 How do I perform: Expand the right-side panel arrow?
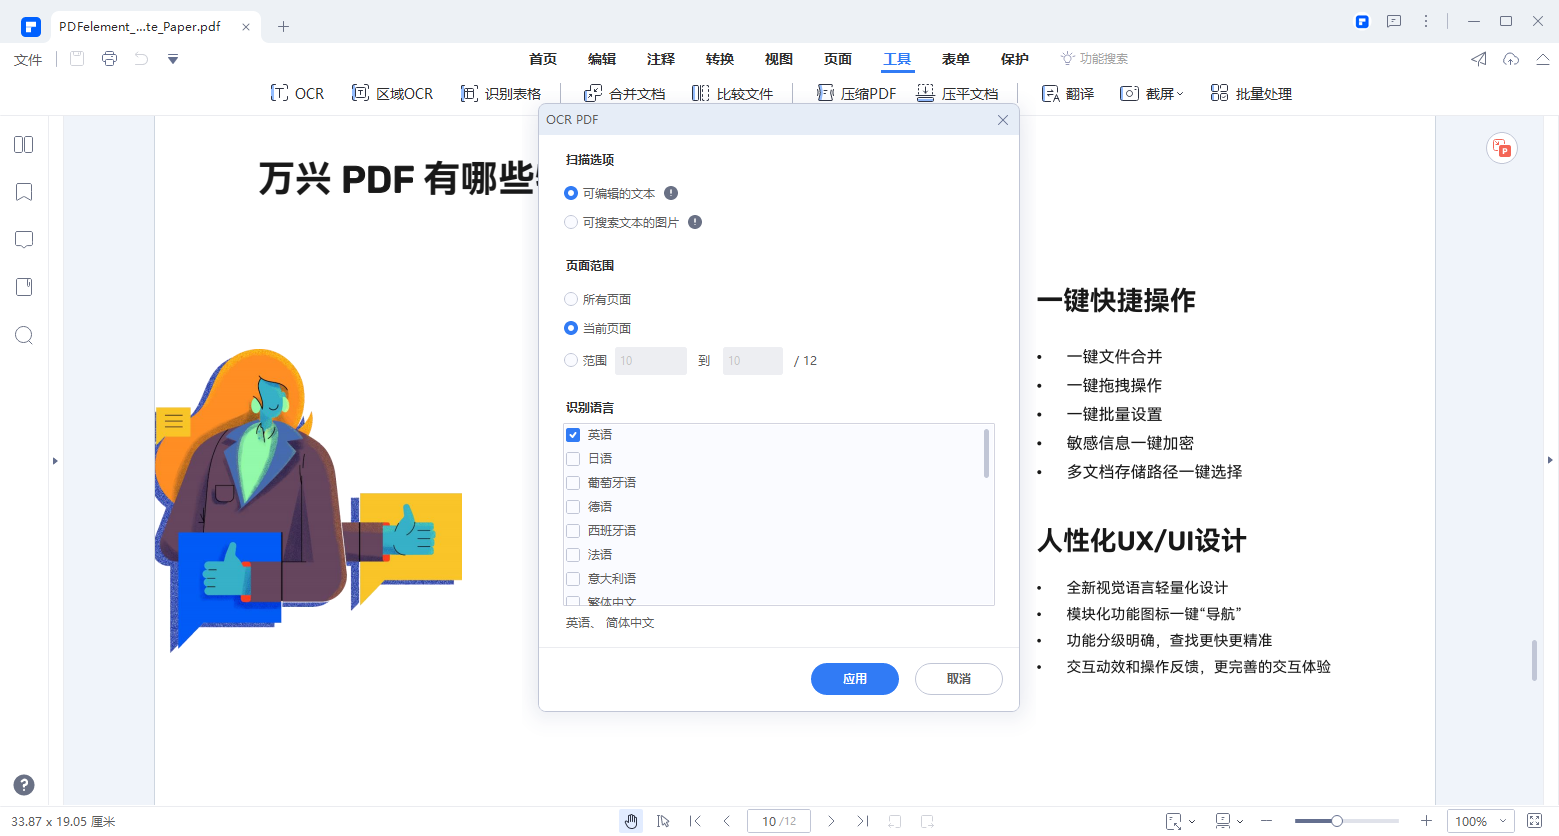[1550, 460]
